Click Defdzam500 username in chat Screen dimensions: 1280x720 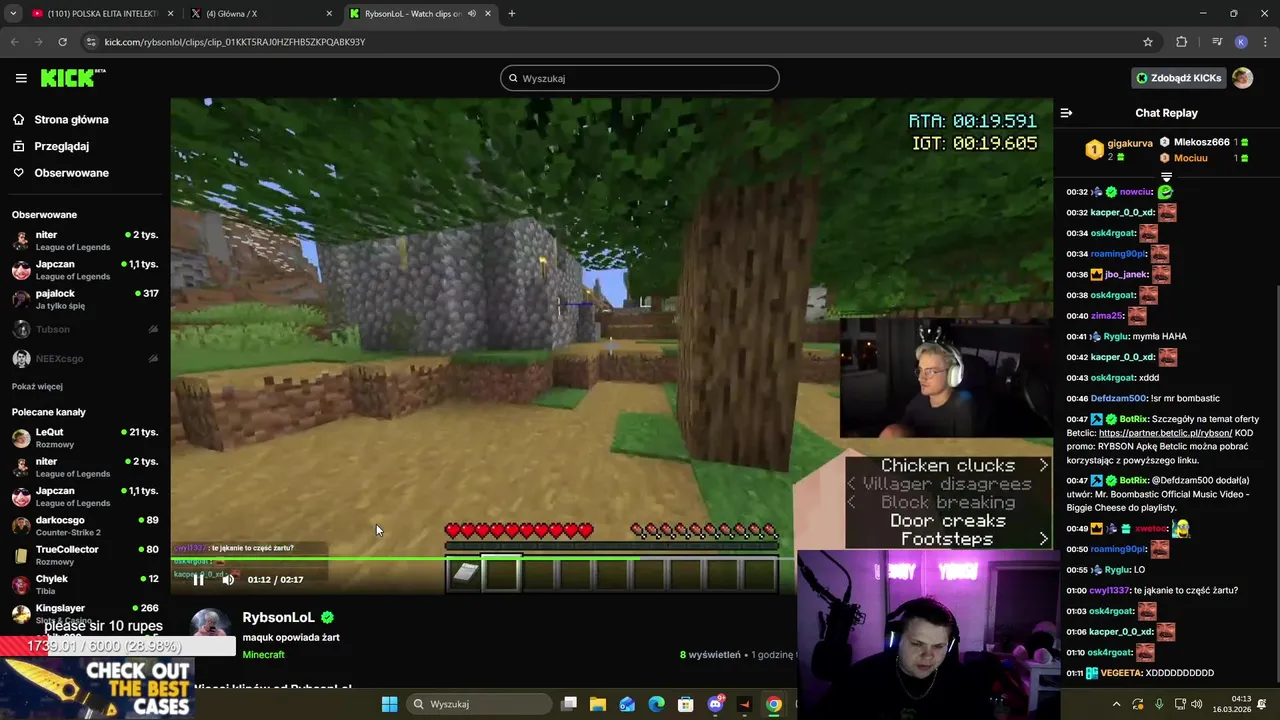[1118, 398]
